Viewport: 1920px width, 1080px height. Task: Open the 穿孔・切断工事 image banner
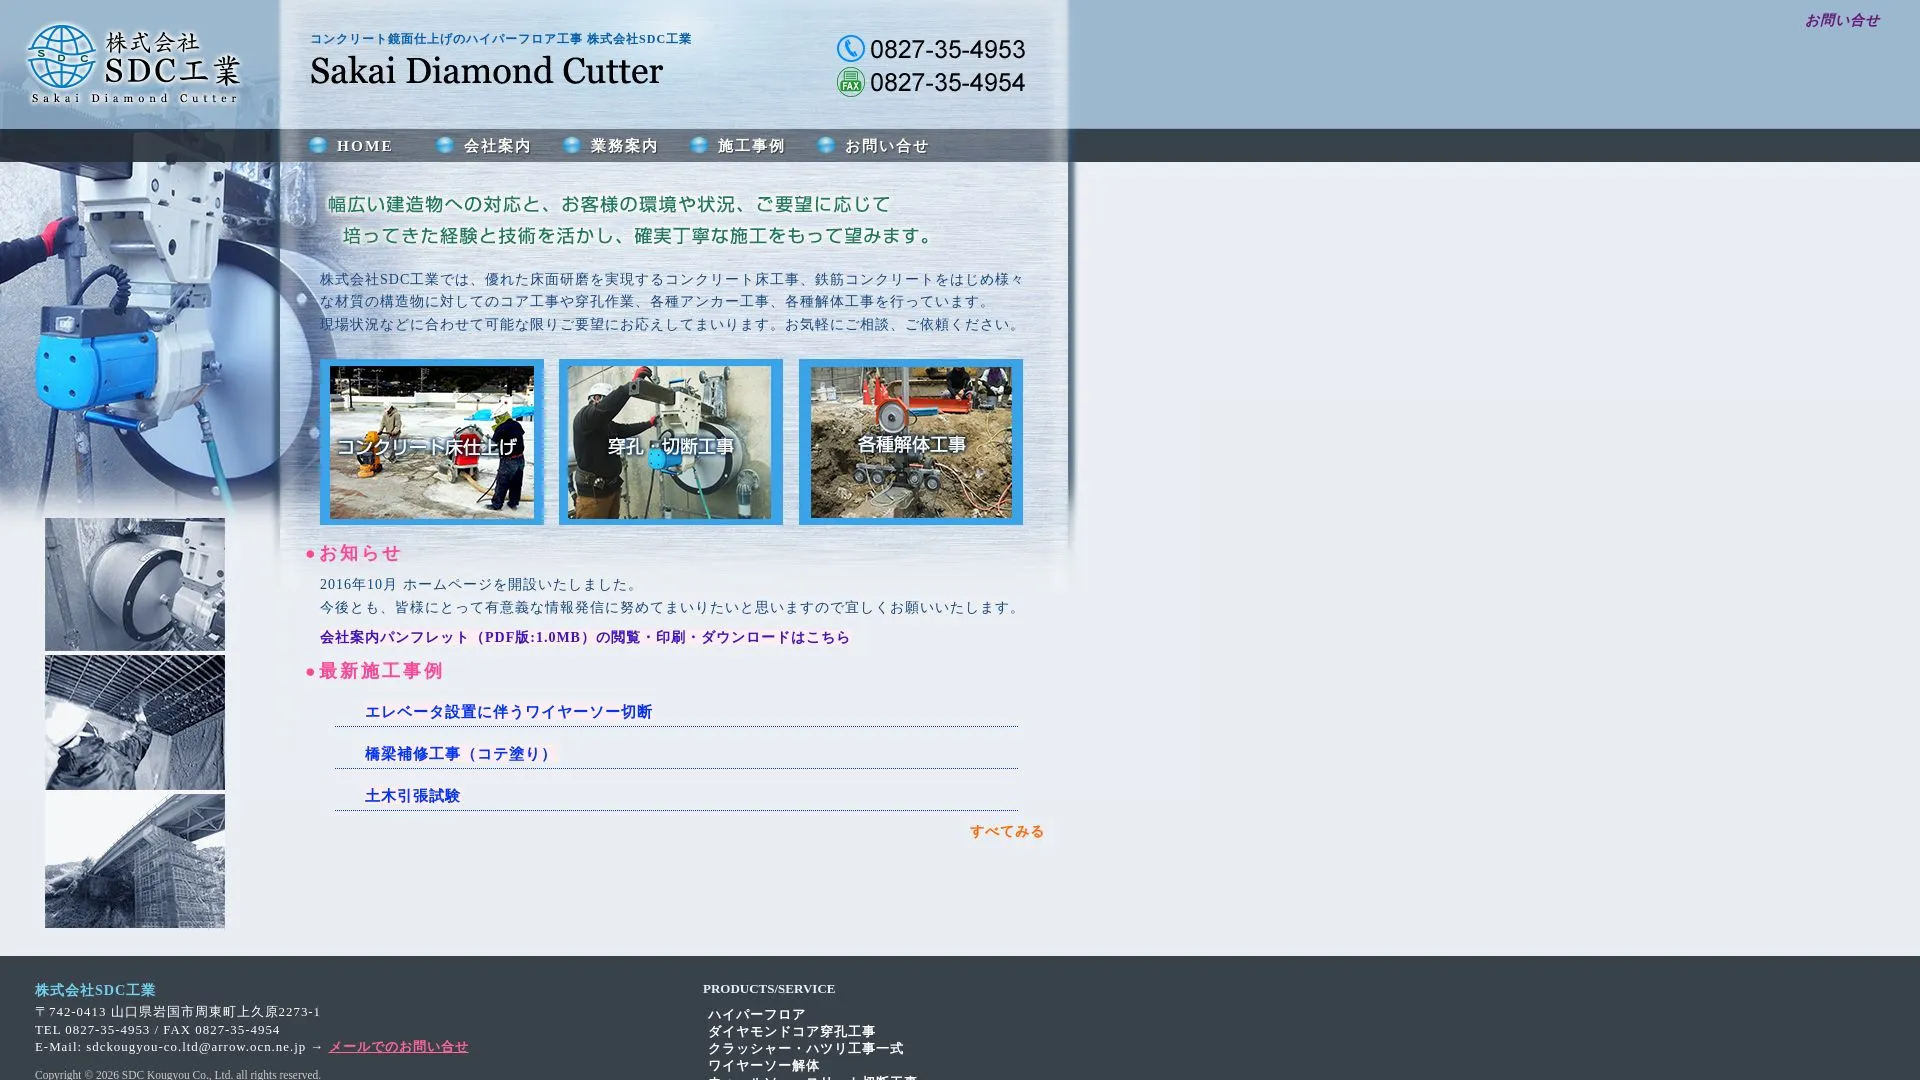671,442
